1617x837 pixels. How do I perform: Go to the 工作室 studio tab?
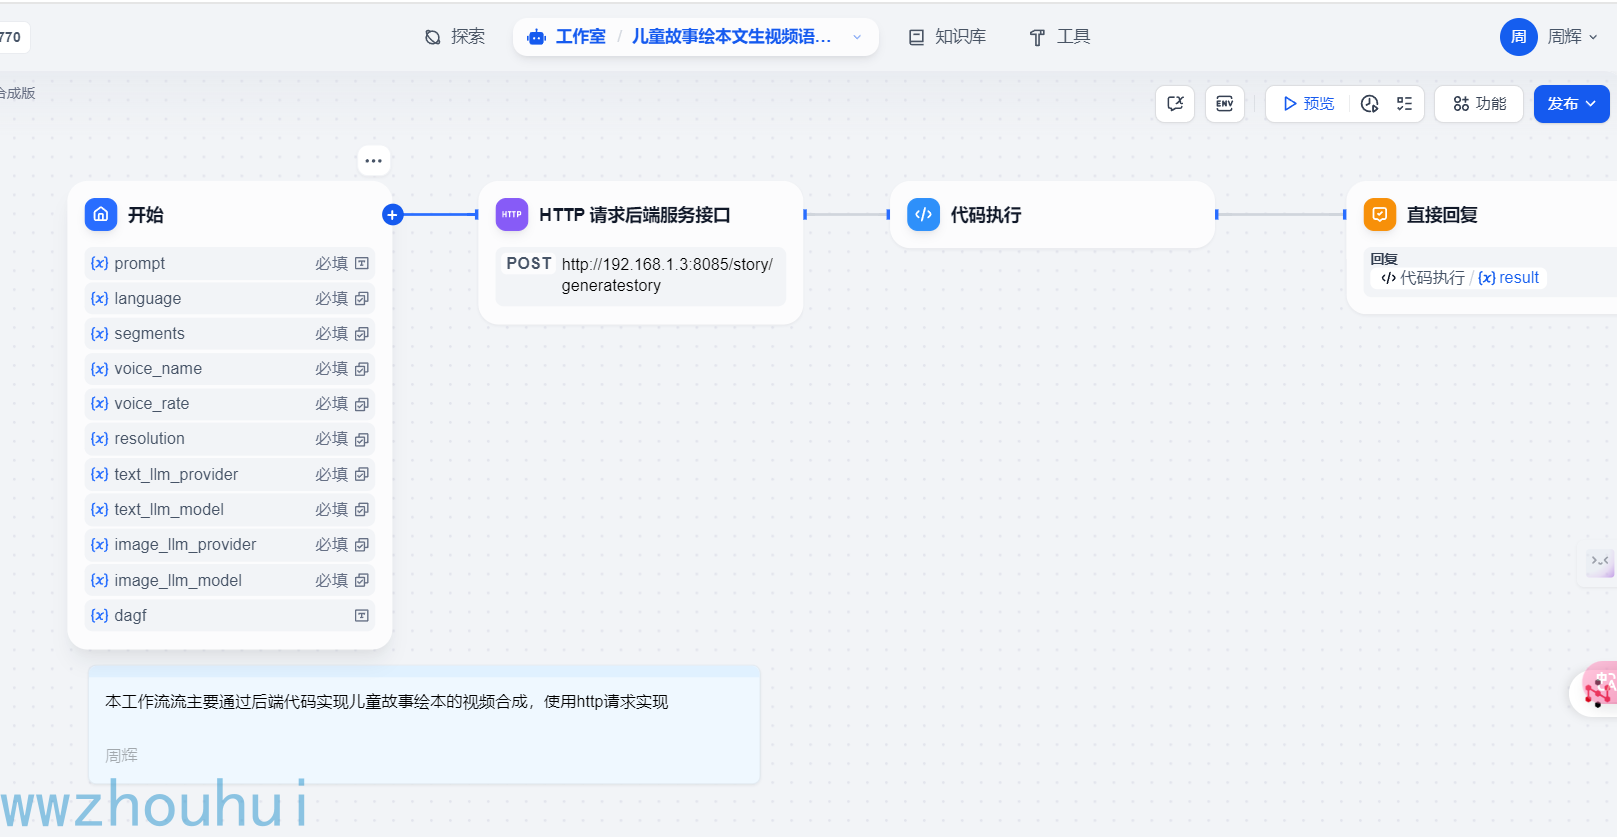tap(567, 37)
